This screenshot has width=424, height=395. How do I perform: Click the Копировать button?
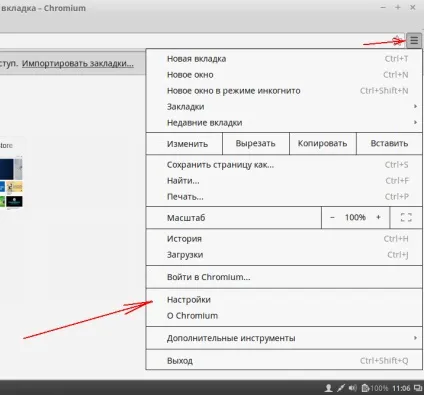click(323, 144)
